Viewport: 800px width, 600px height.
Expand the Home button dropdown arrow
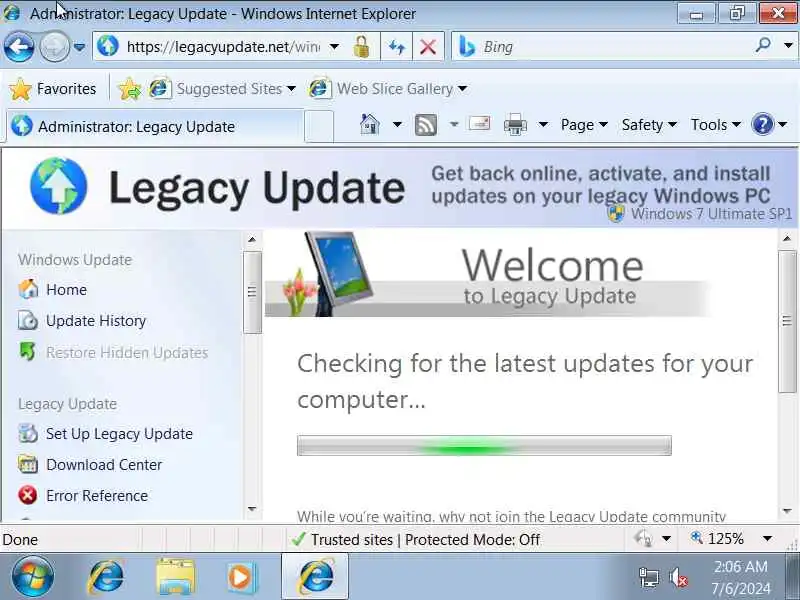[x=397, y=124]
